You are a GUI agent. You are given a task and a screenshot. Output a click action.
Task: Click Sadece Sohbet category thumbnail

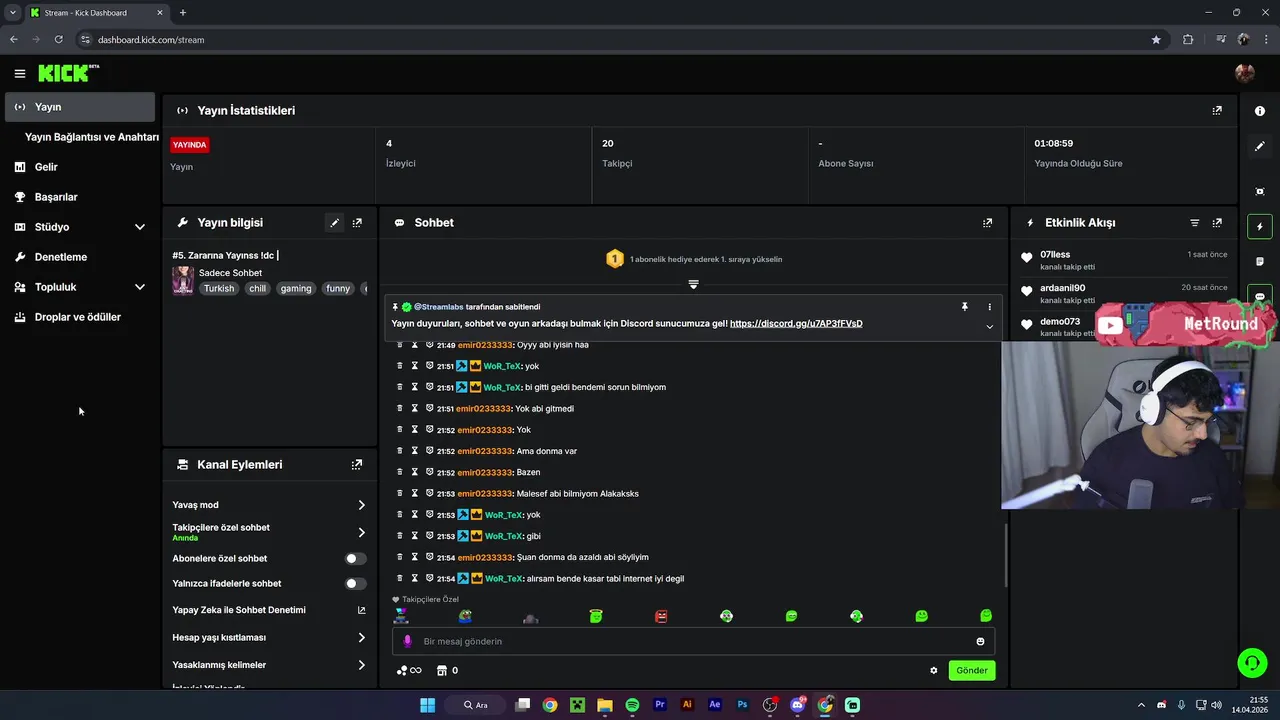pos(183,281)
